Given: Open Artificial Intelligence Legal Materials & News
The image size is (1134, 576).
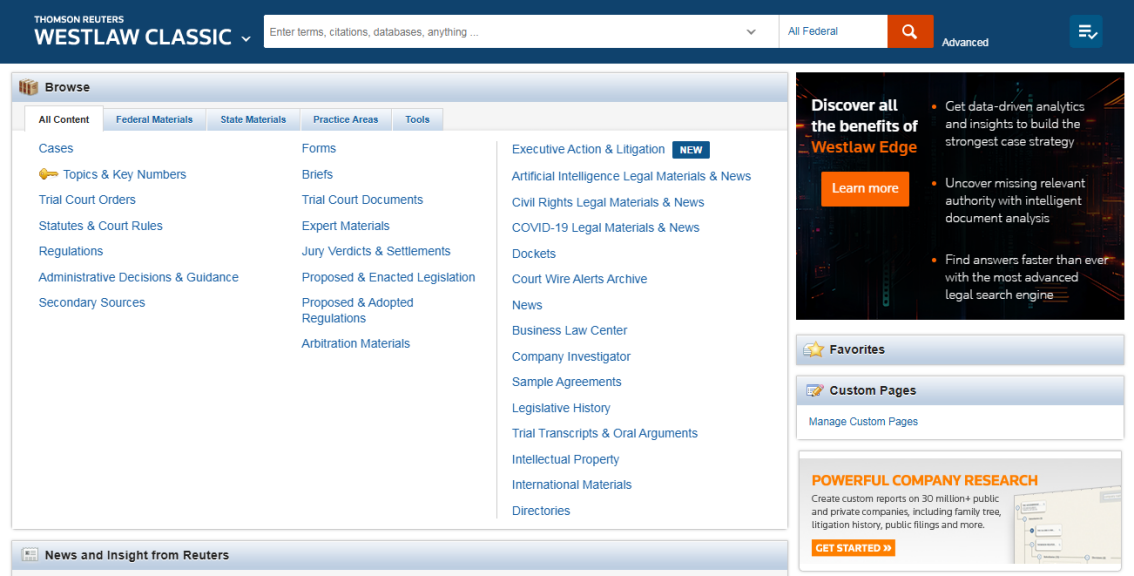Looking at the screenshot, I should (x=631, y=176).
